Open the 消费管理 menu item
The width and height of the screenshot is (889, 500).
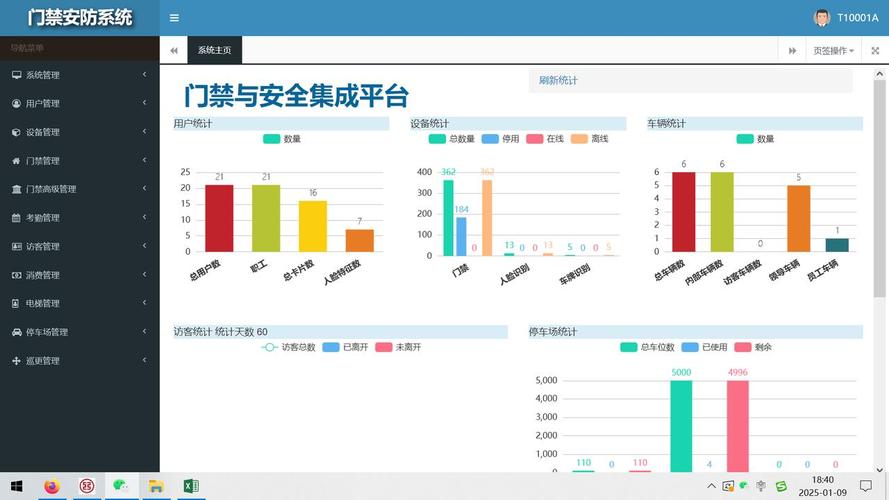pos(79,275)
